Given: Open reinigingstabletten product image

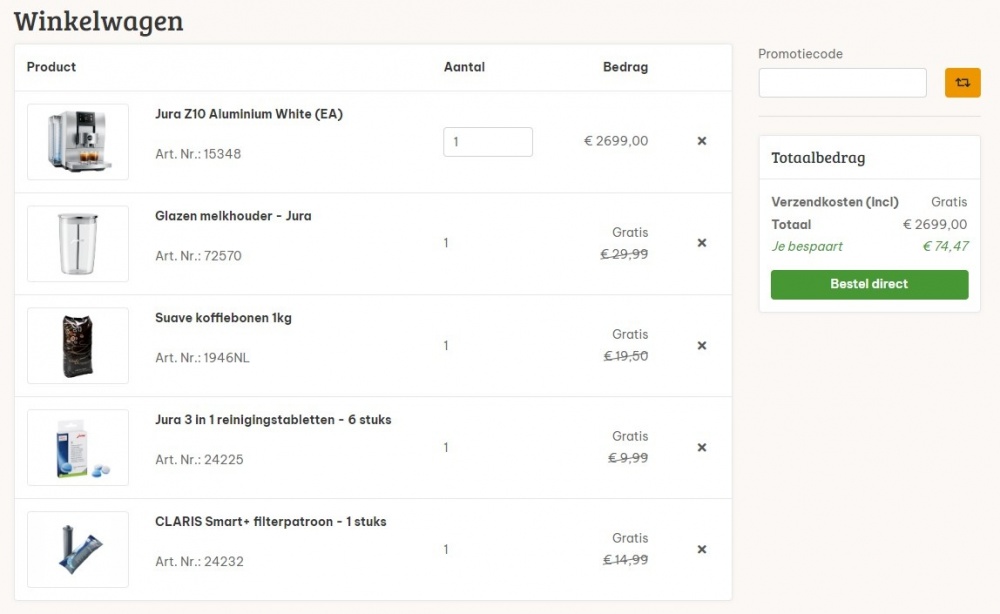Looking at the screenshot, I should pyautogui.click(x=78, y=448).
